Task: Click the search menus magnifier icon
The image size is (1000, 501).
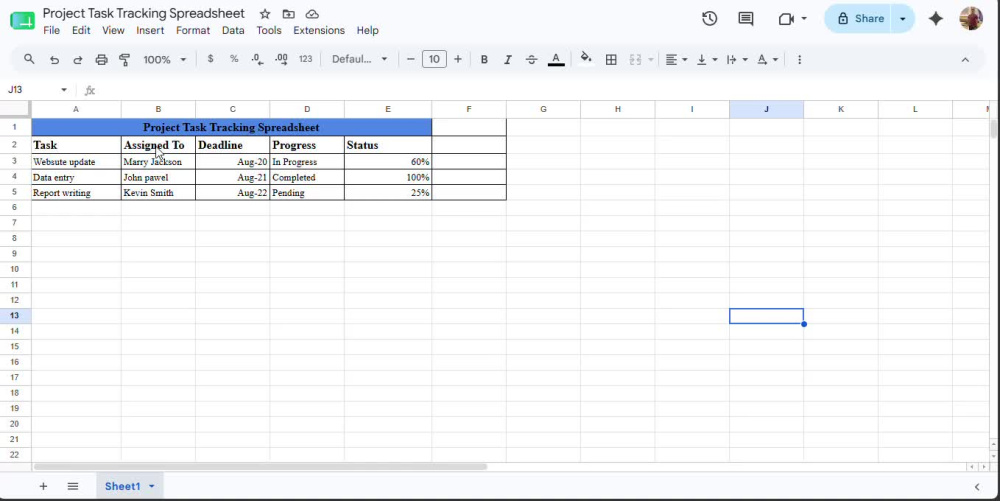Action: [29, 59]
